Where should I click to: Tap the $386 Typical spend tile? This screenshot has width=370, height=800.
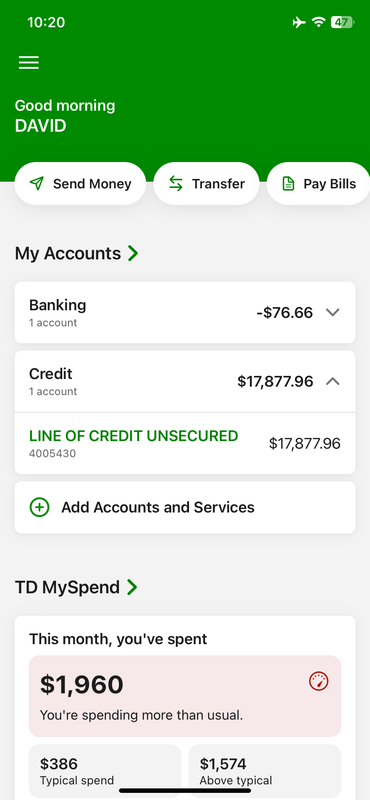[105, 771]
